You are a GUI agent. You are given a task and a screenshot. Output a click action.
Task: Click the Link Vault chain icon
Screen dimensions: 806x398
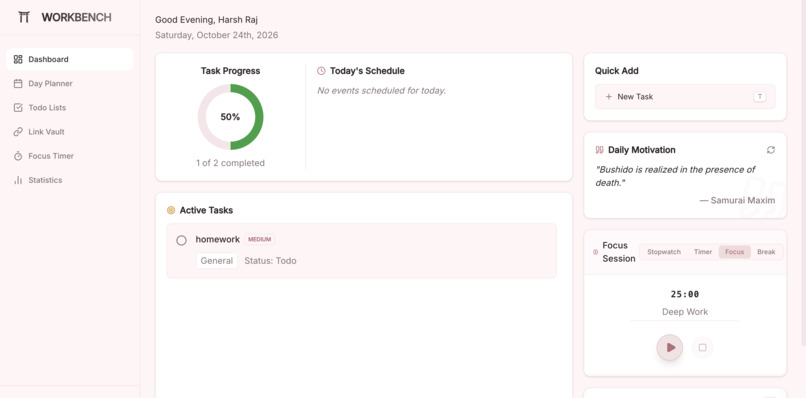pos(18,132)
